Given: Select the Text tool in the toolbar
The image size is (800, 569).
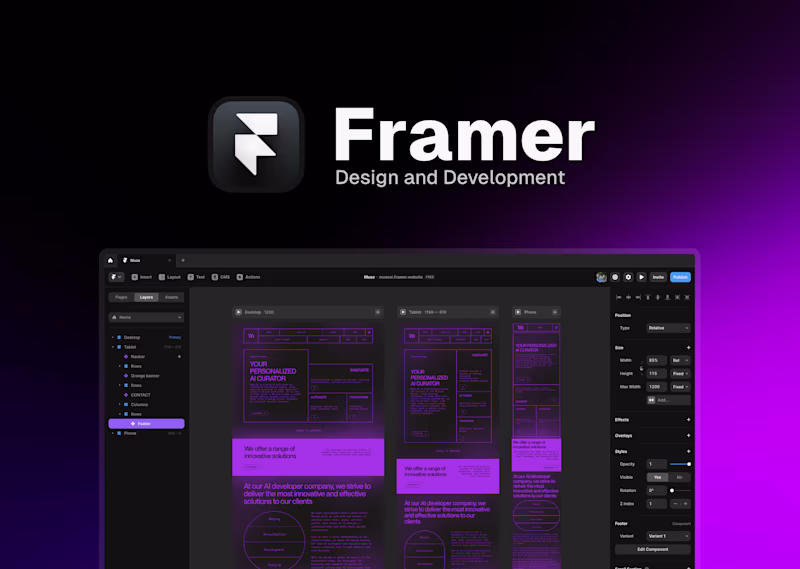Looking at the screenshot, I should coord(196,277).
